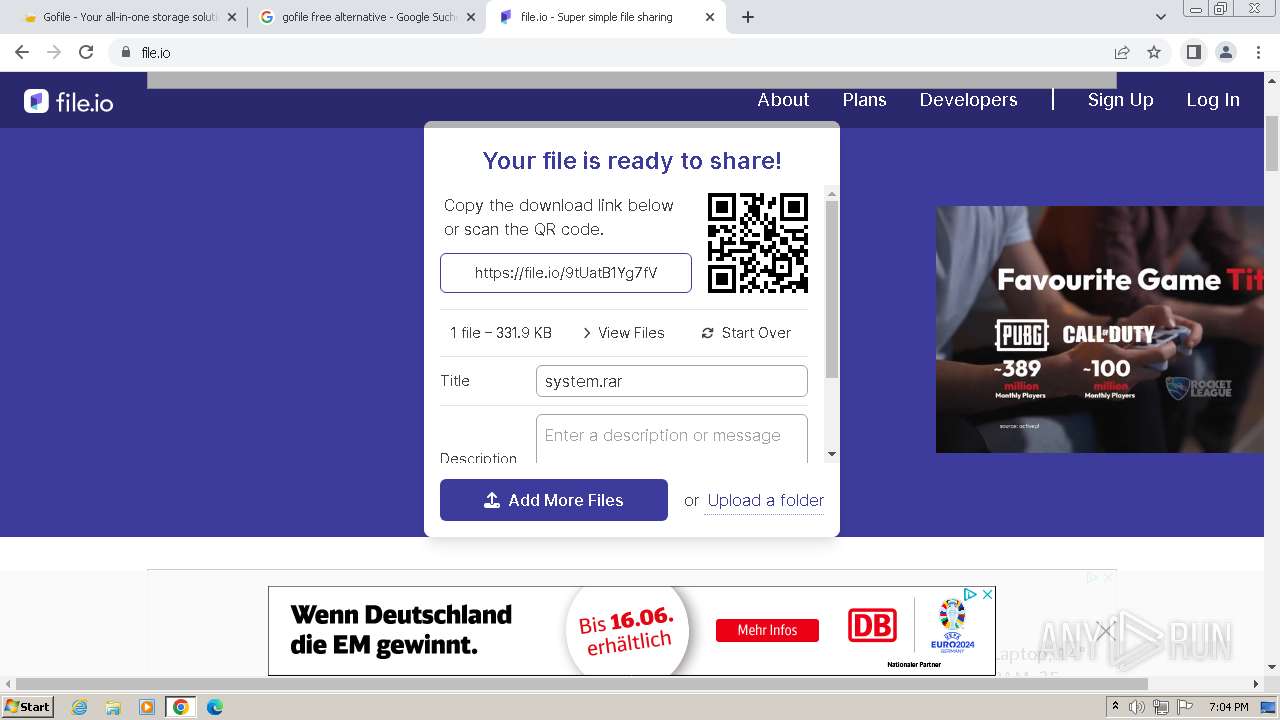Open Microsoft Edge from taskbar
Image resolution: width=1280 pixels, height=720 pixels.
[x=215, y=707]
